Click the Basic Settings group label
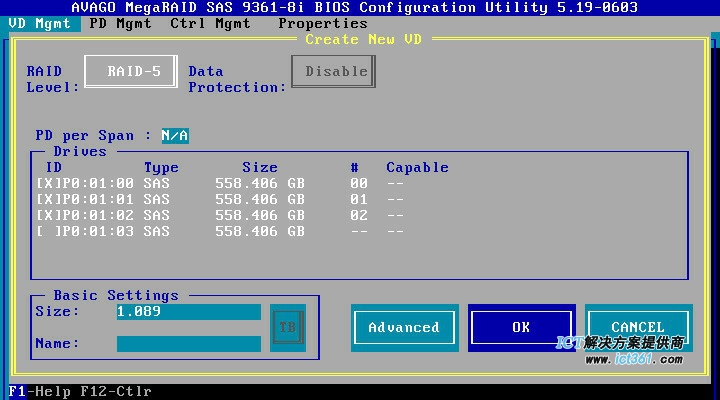The image size is (720, 400). pos(116,295)
